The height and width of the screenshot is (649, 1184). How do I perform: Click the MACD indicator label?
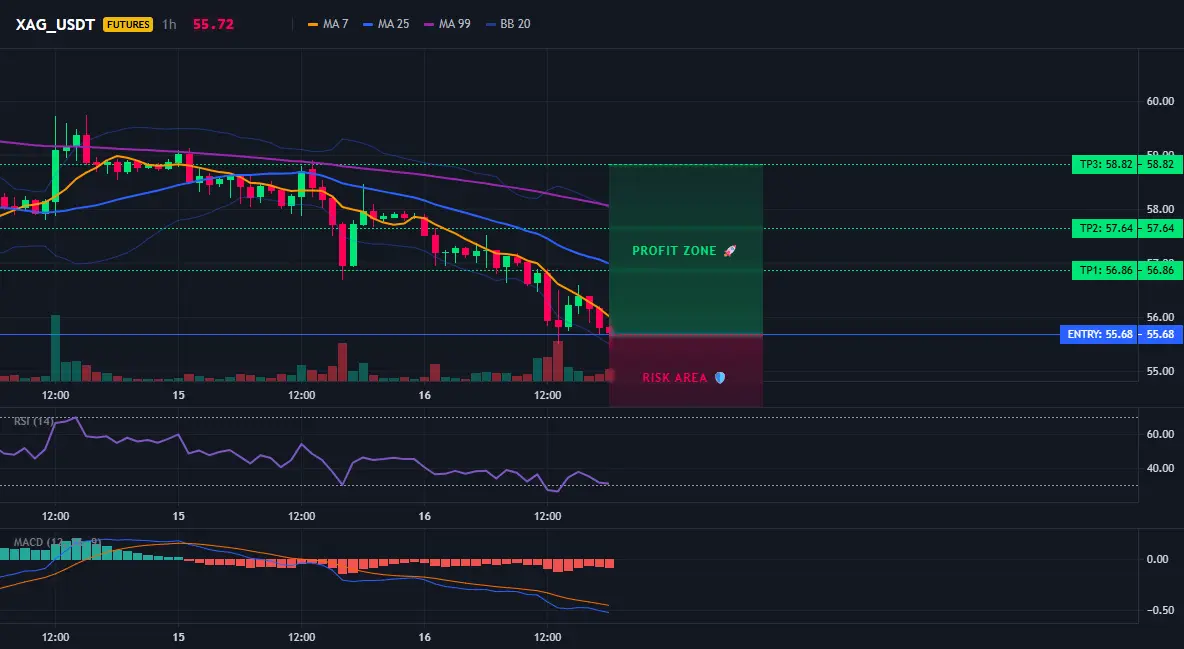pos(57,542)
